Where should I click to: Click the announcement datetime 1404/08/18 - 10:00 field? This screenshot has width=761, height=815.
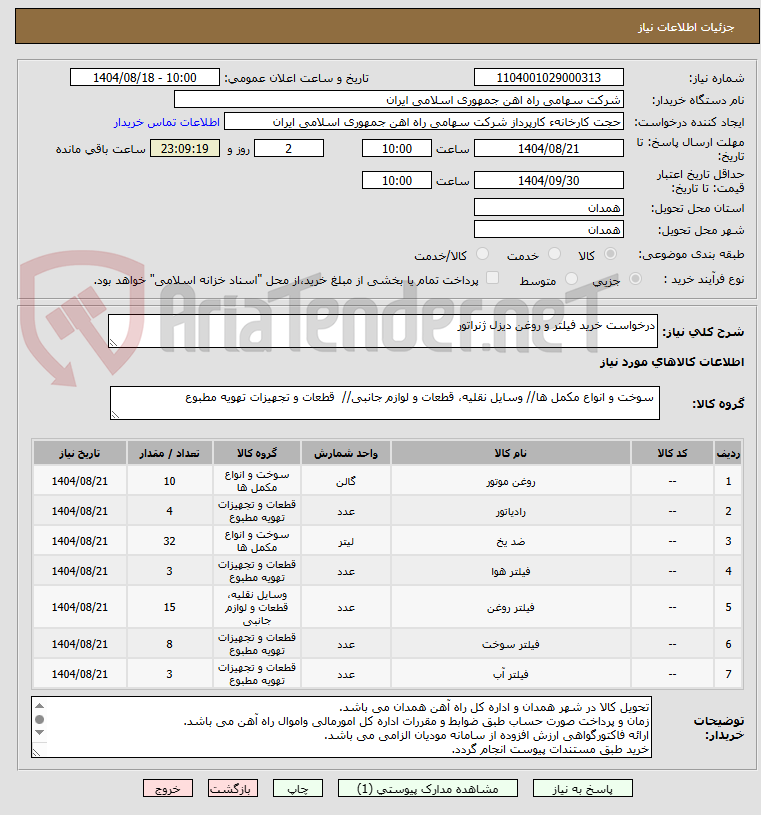(145, 77)
